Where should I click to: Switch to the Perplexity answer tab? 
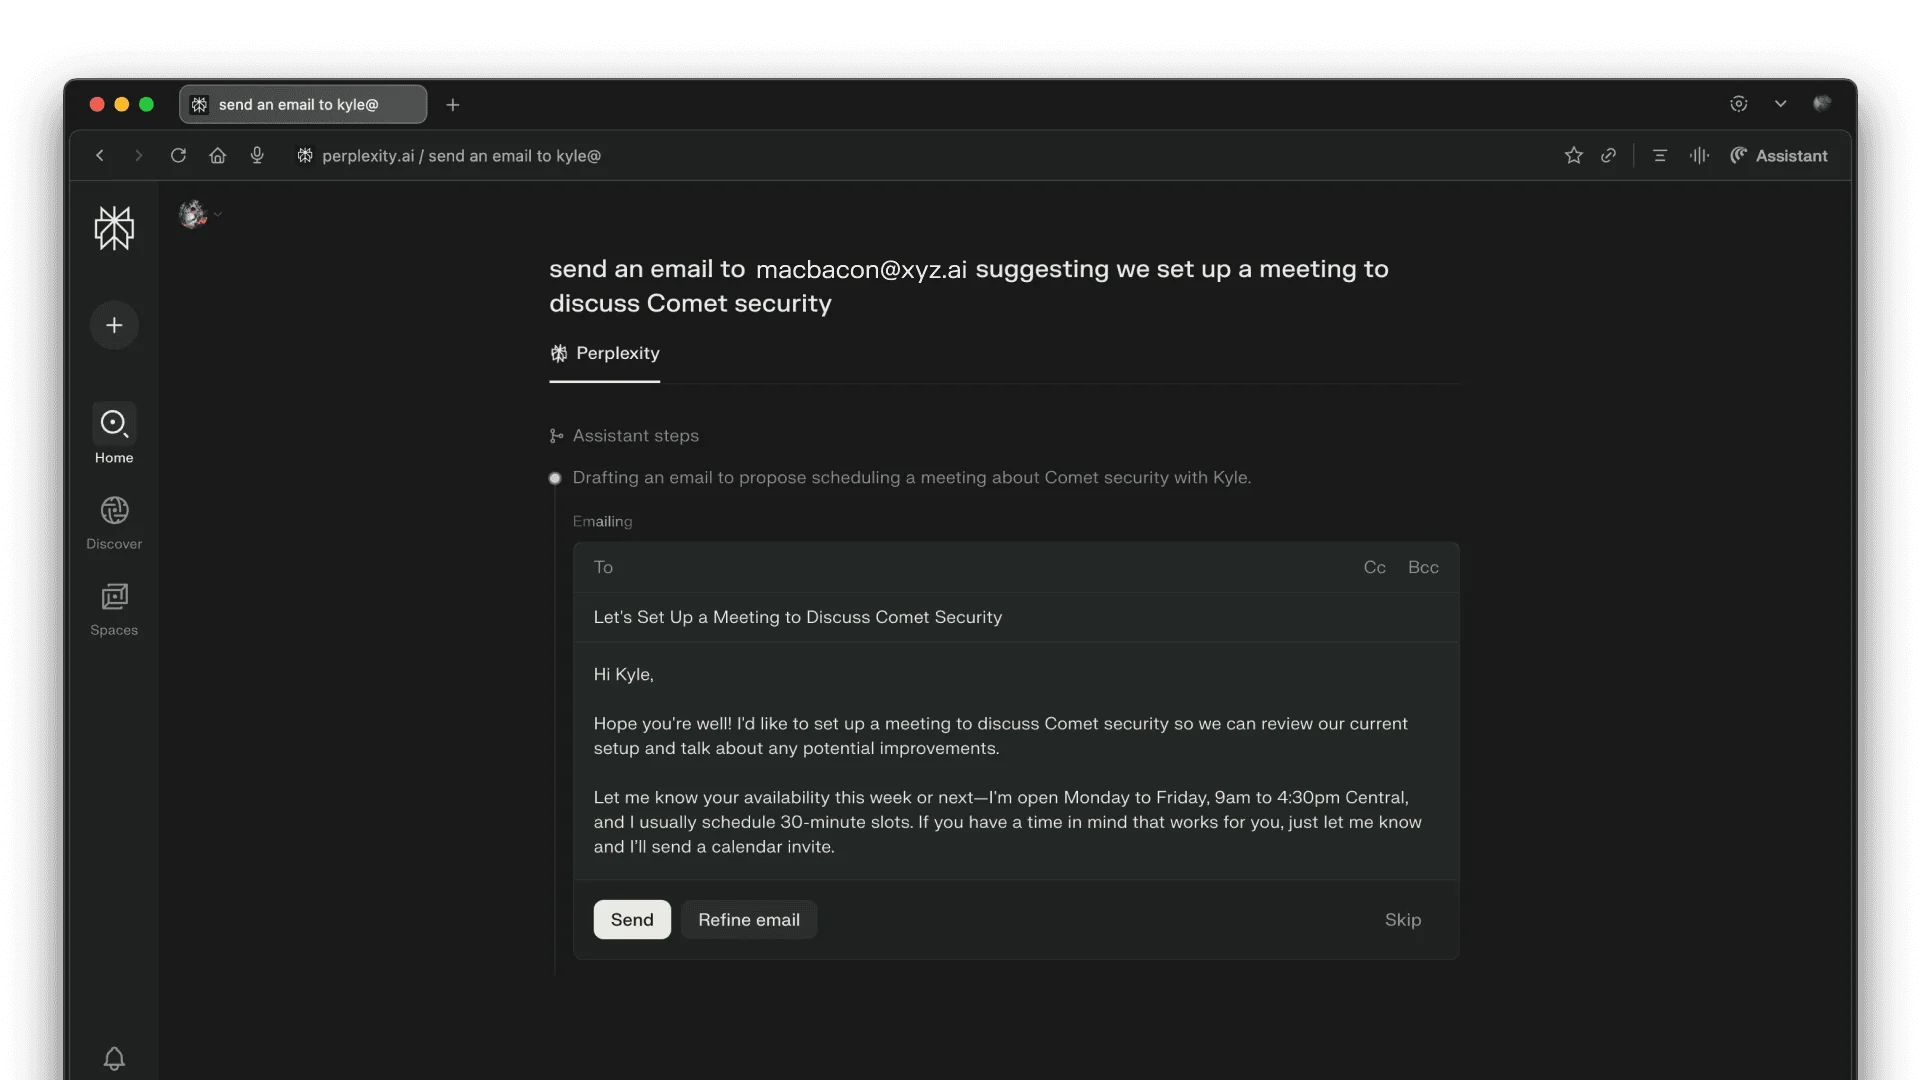(x=605, y=354)
